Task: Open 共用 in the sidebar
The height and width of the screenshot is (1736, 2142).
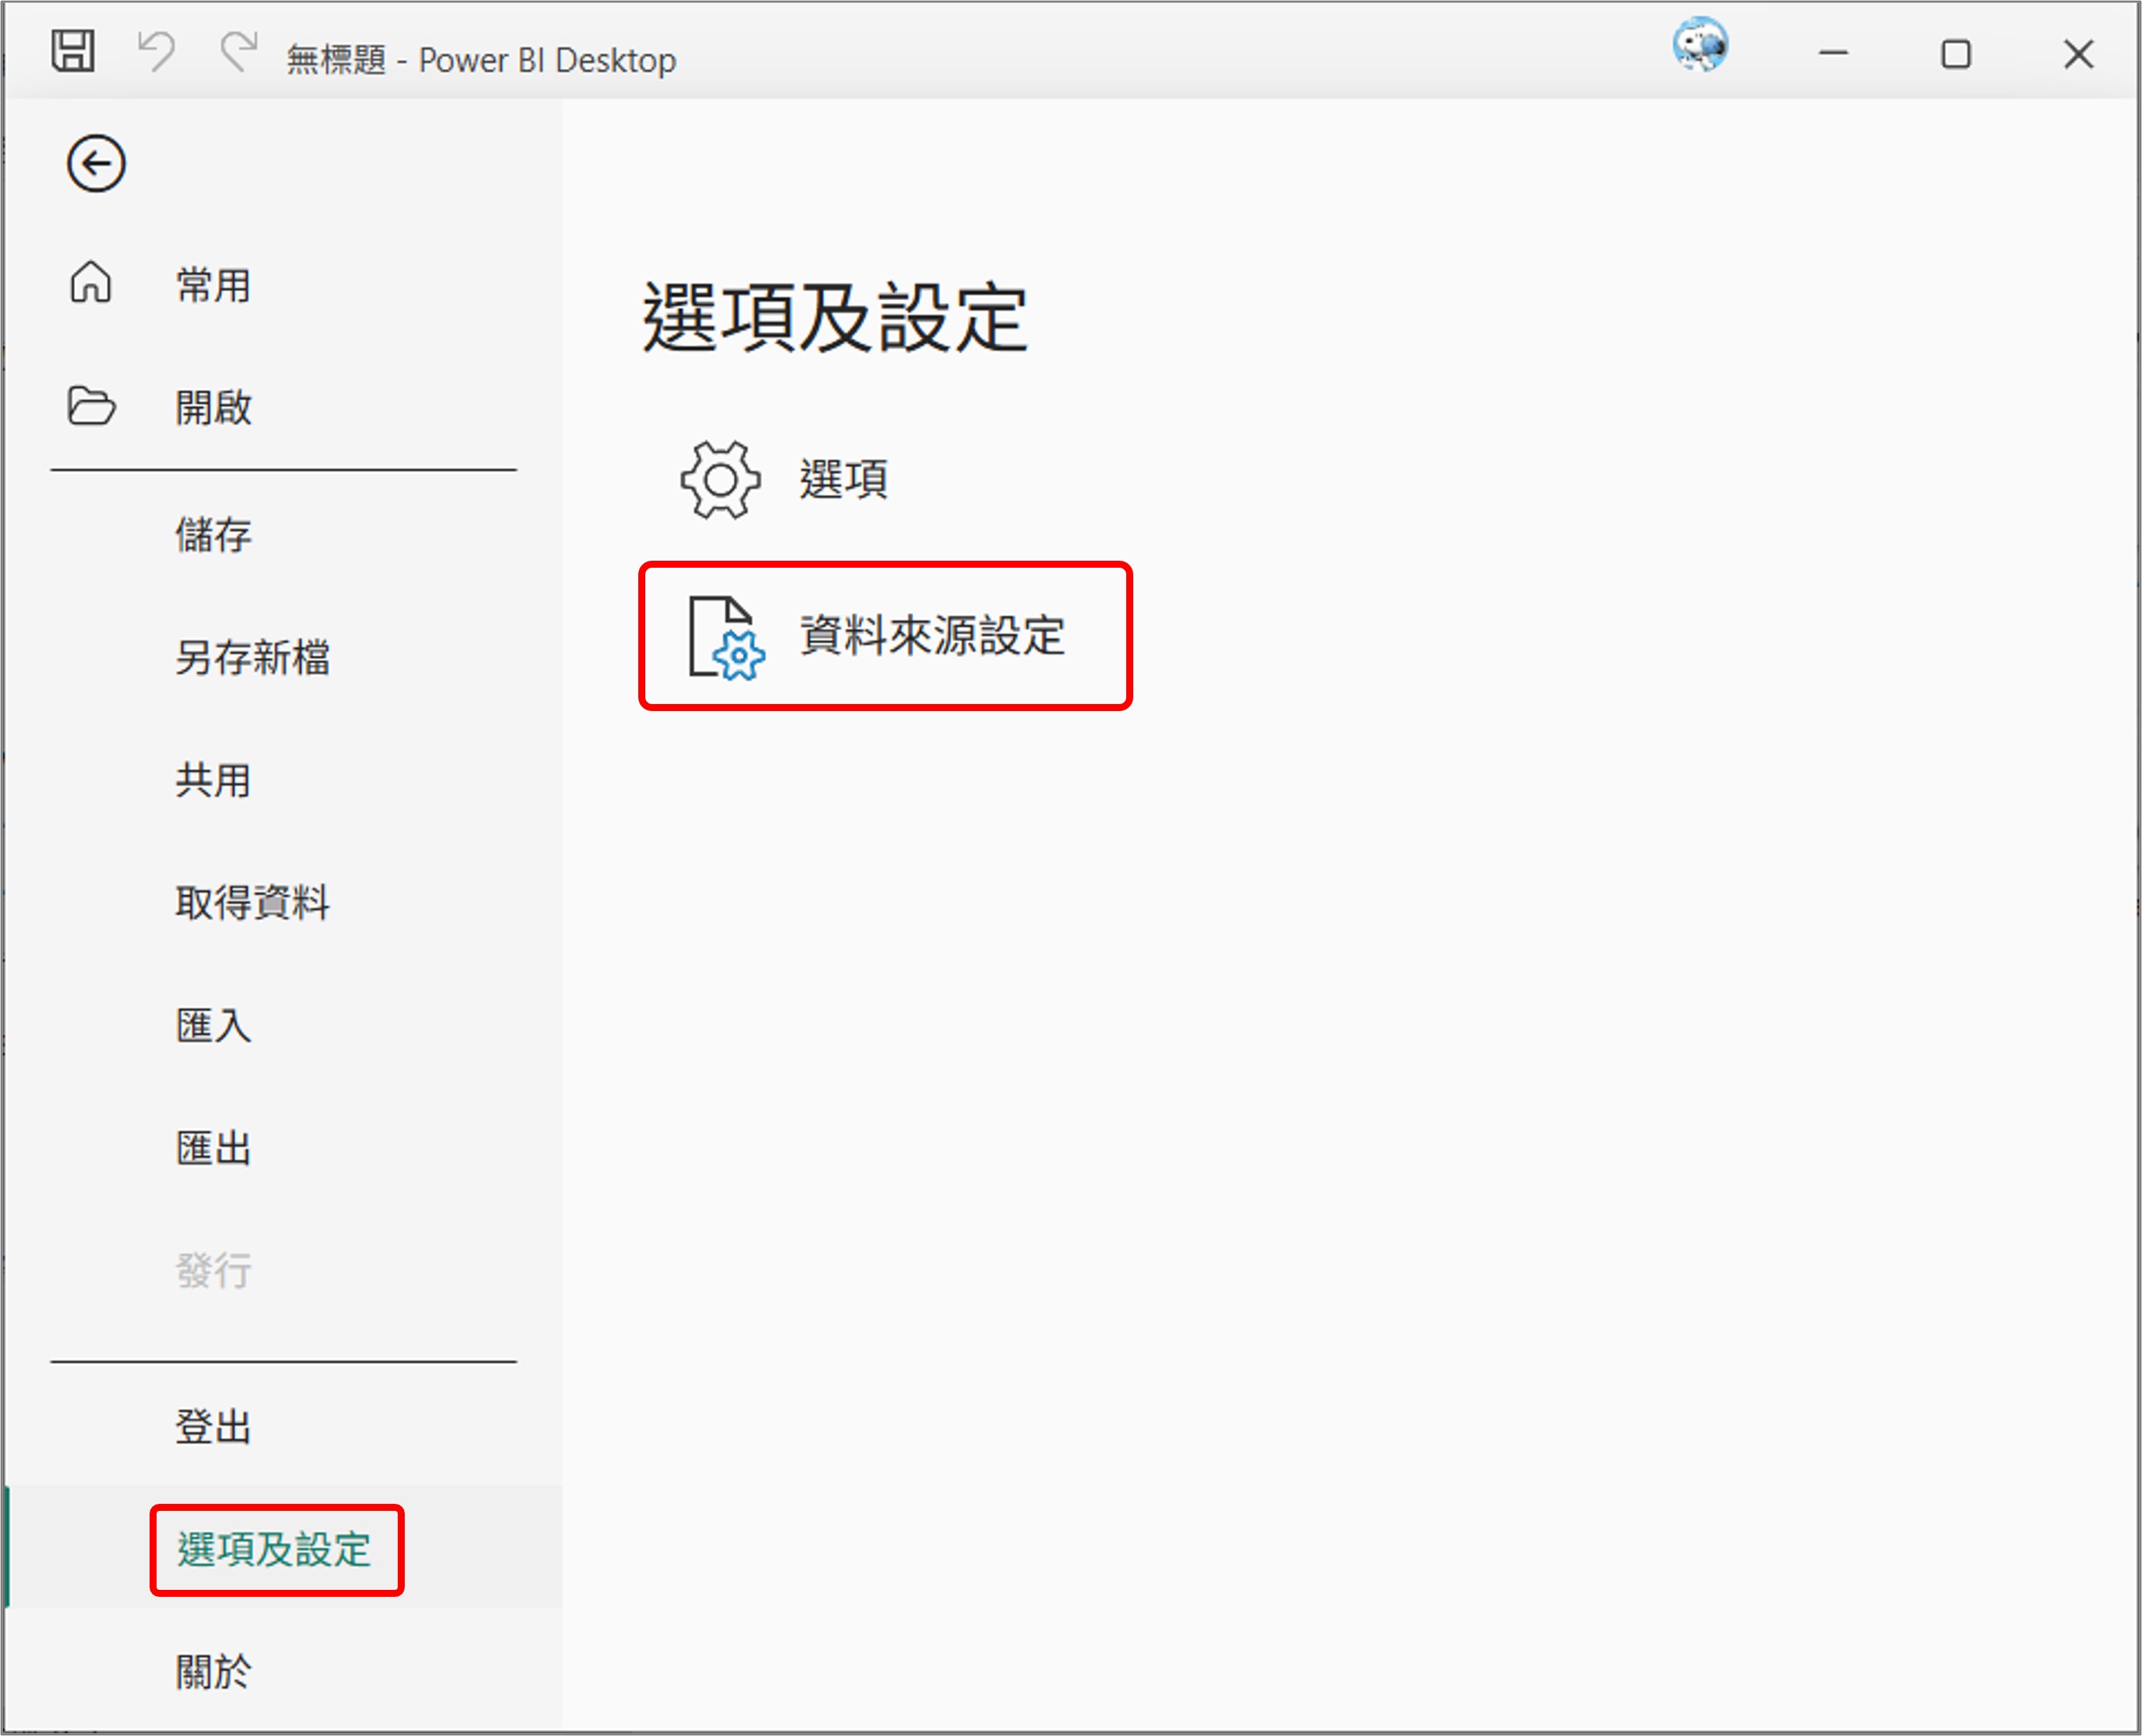Action: pos(213,781)
